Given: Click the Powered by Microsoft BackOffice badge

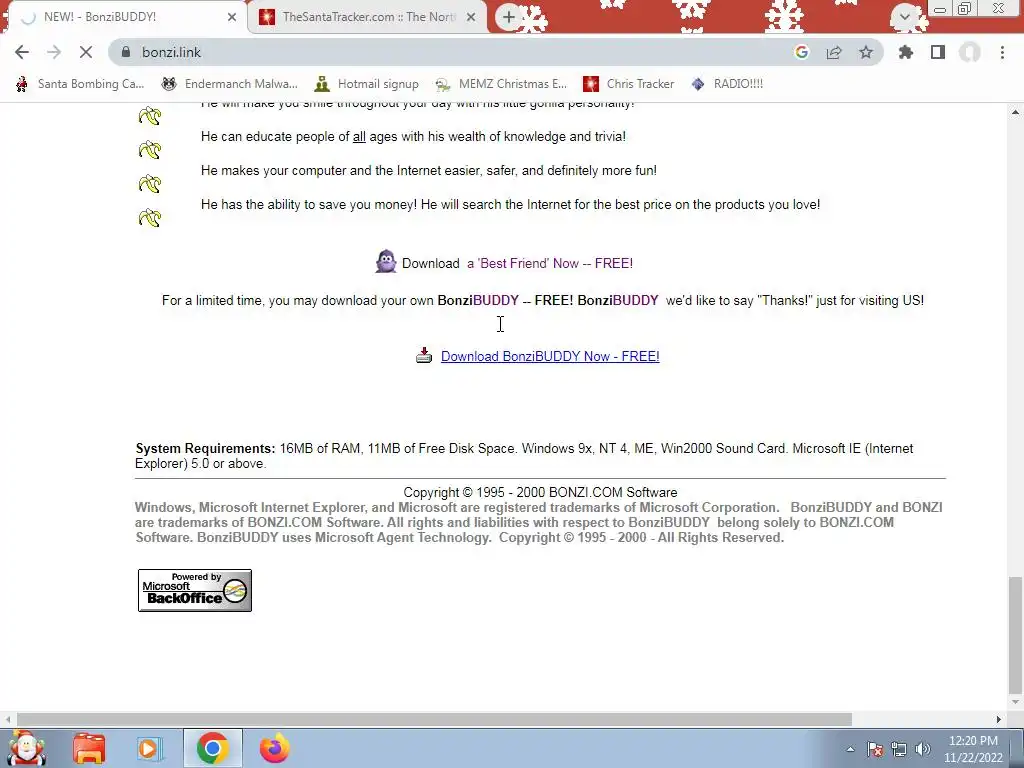Looking at the screenshot, I should [195, 590].
